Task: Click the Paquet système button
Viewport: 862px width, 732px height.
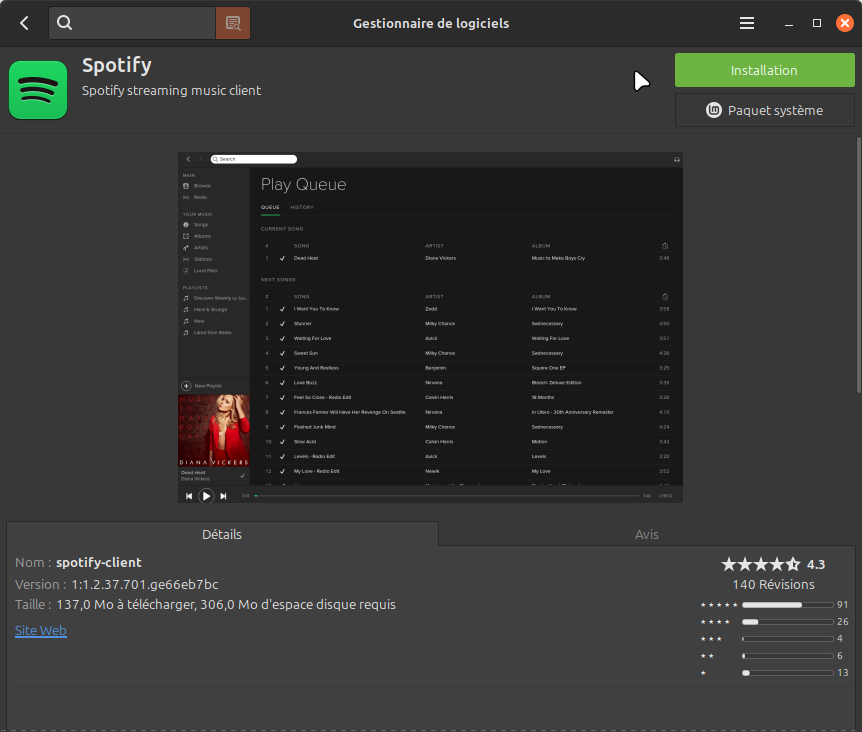Action: (x=765, y=110)
